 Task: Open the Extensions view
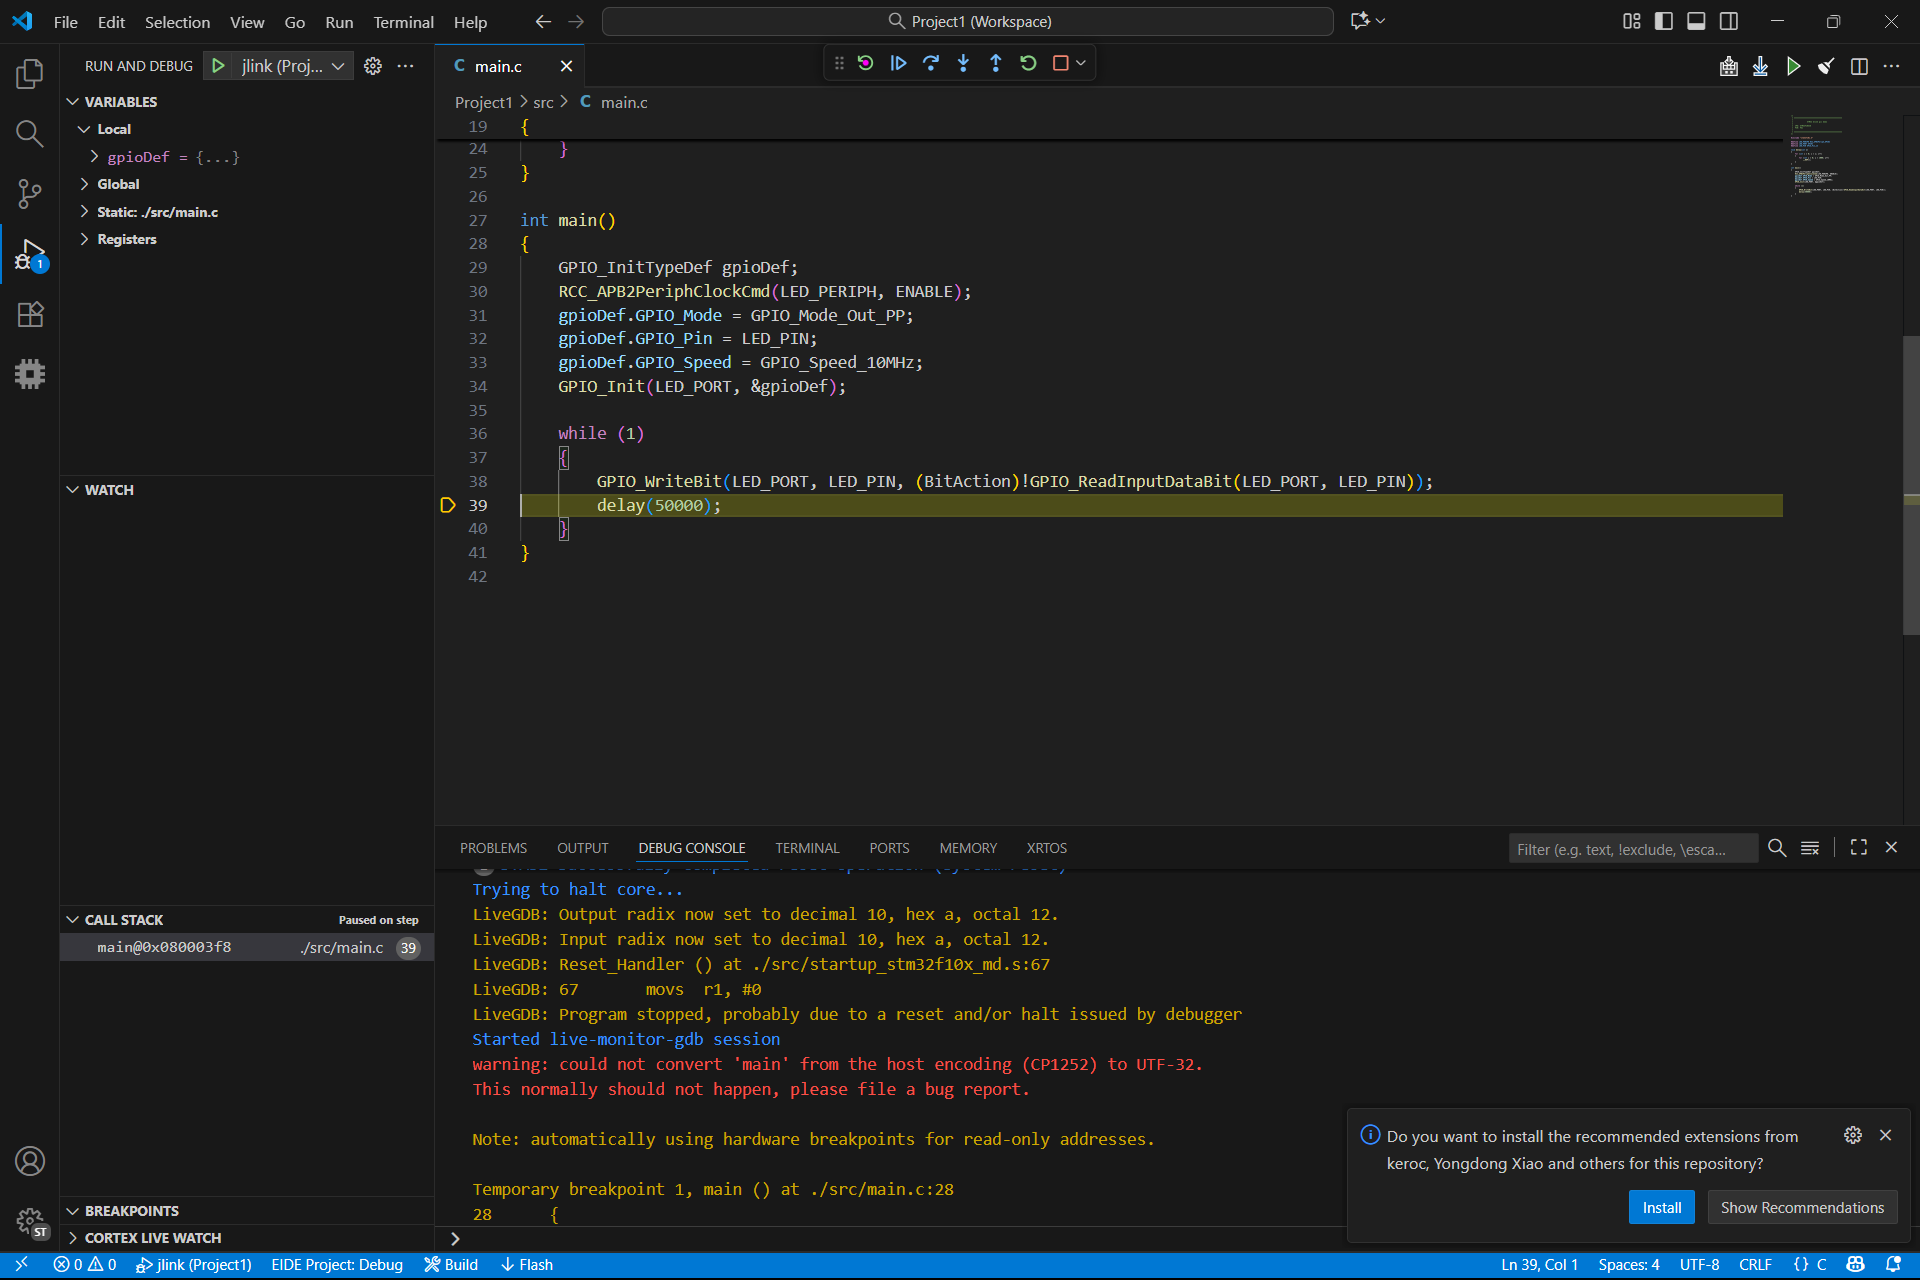point(30,314)
